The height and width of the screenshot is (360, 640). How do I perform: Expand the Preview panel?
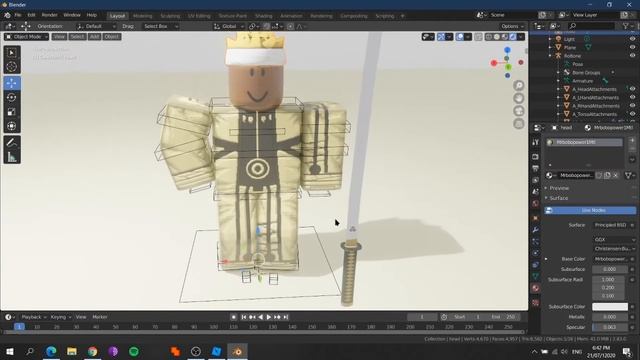(559, 188)
